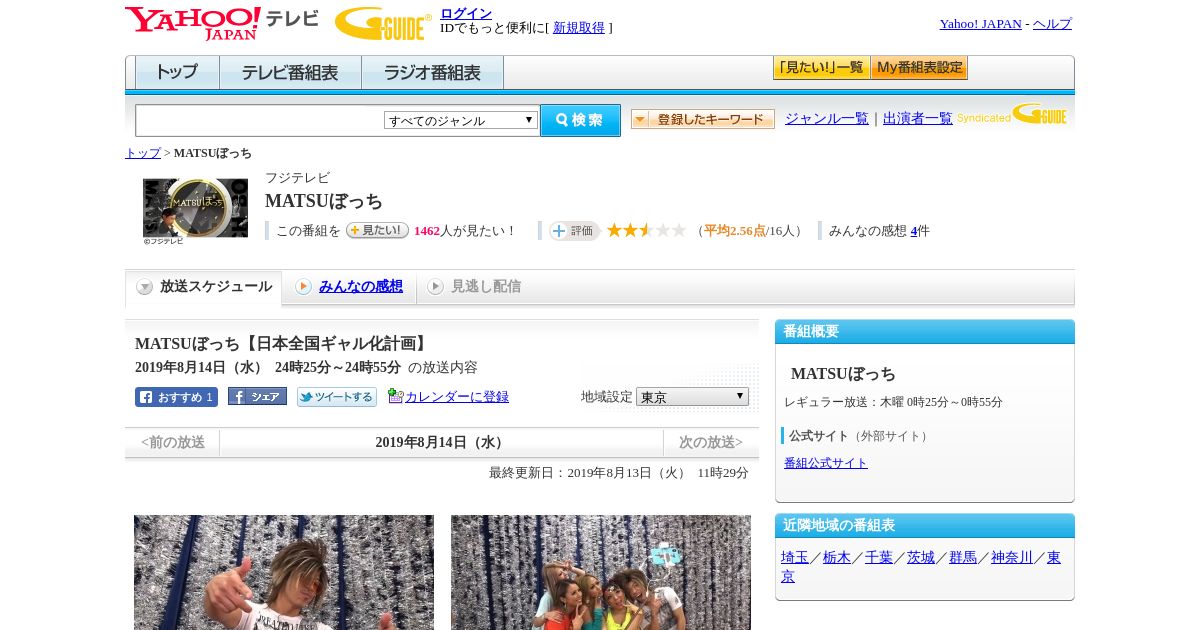Click 2019年8月14日(水) date header text
Screen dimensions: 1200x630
441,442
